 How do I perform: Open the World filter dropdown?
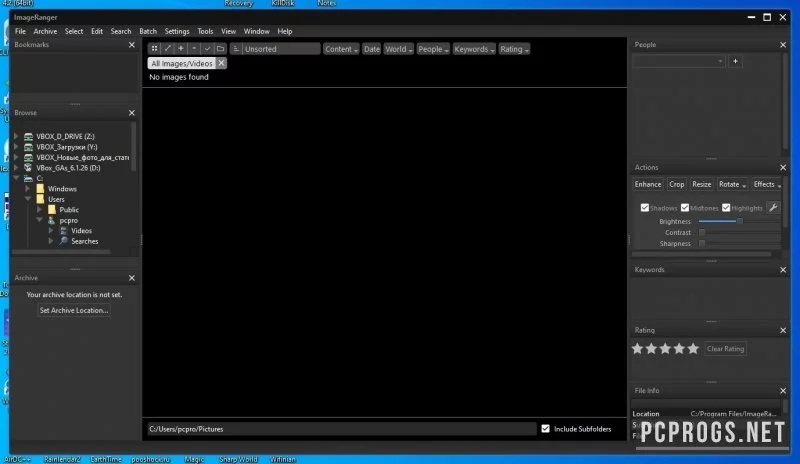coord(398,49)
